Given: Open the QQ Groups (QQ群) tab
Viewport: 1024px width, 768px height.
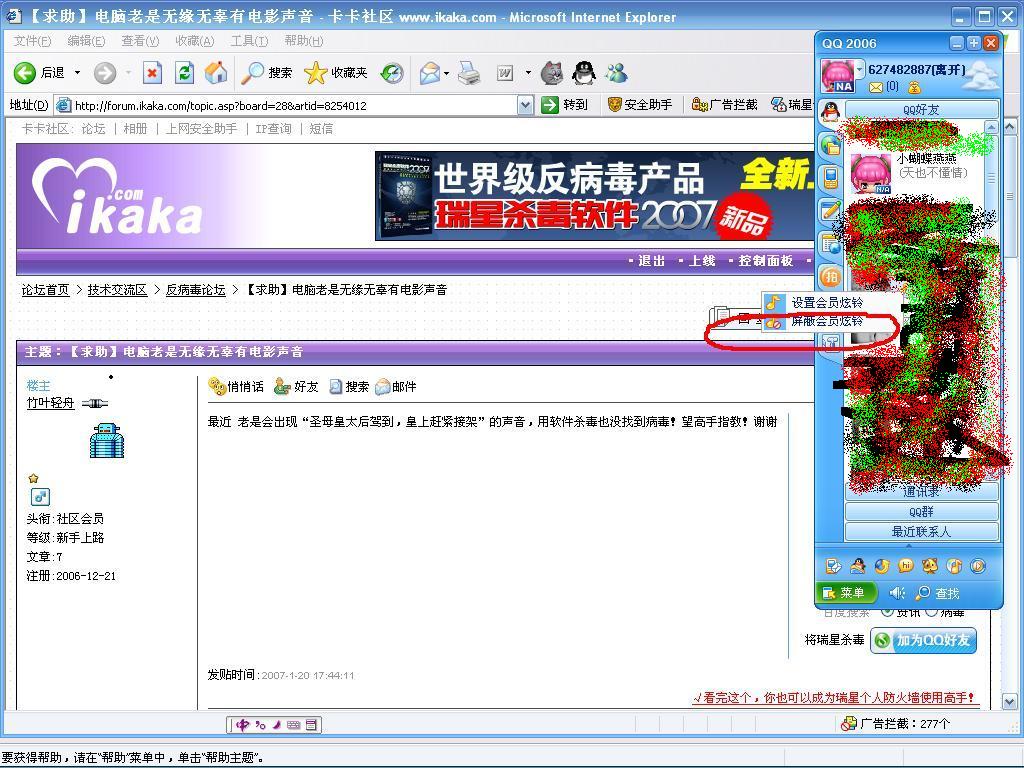Looking at the screenshot, I should pyautogui.click(x=921, y=511).
